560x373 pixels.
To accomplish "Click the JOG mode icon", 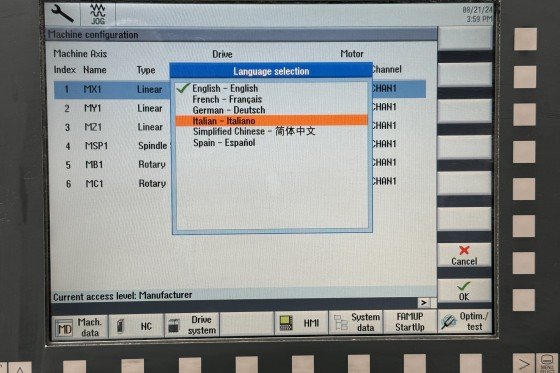I will [98, 14].
